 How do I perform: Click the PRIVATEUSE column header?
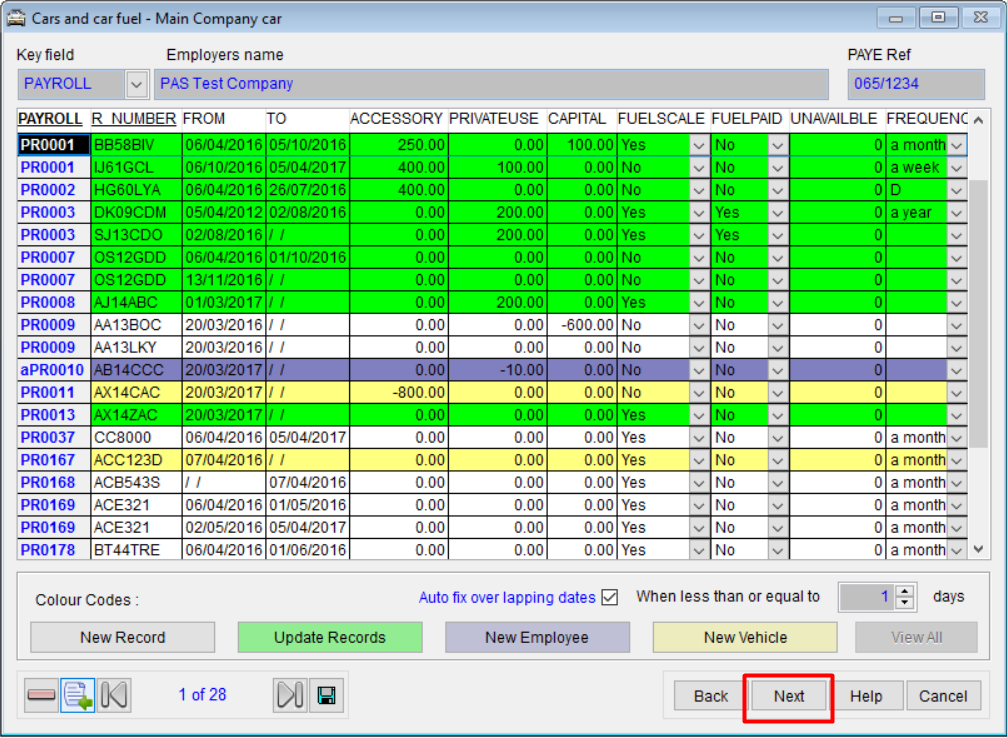tap(494, 119)
